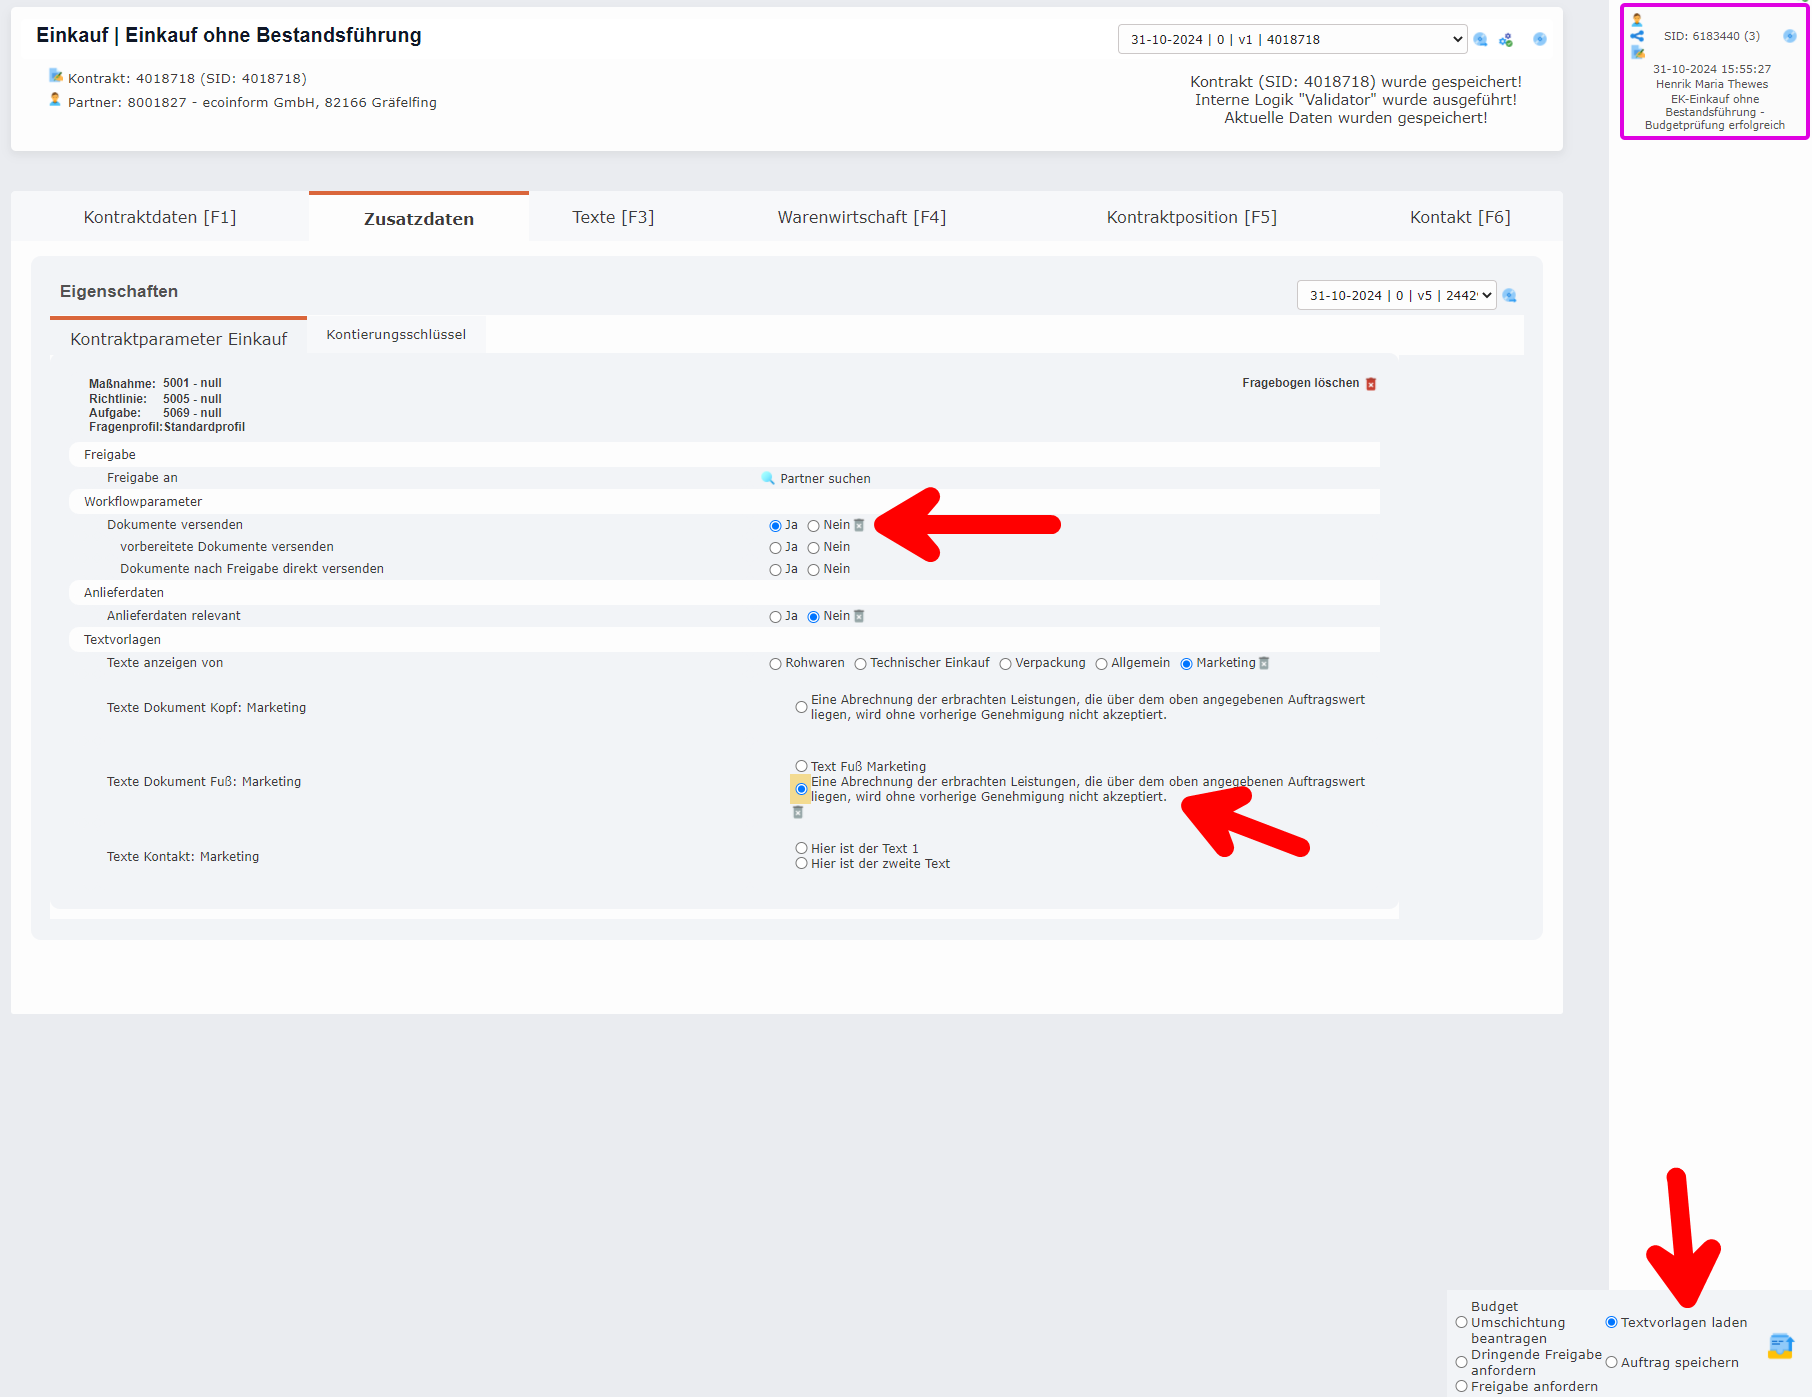Click the Partner suchen link

tap(825, 478)
